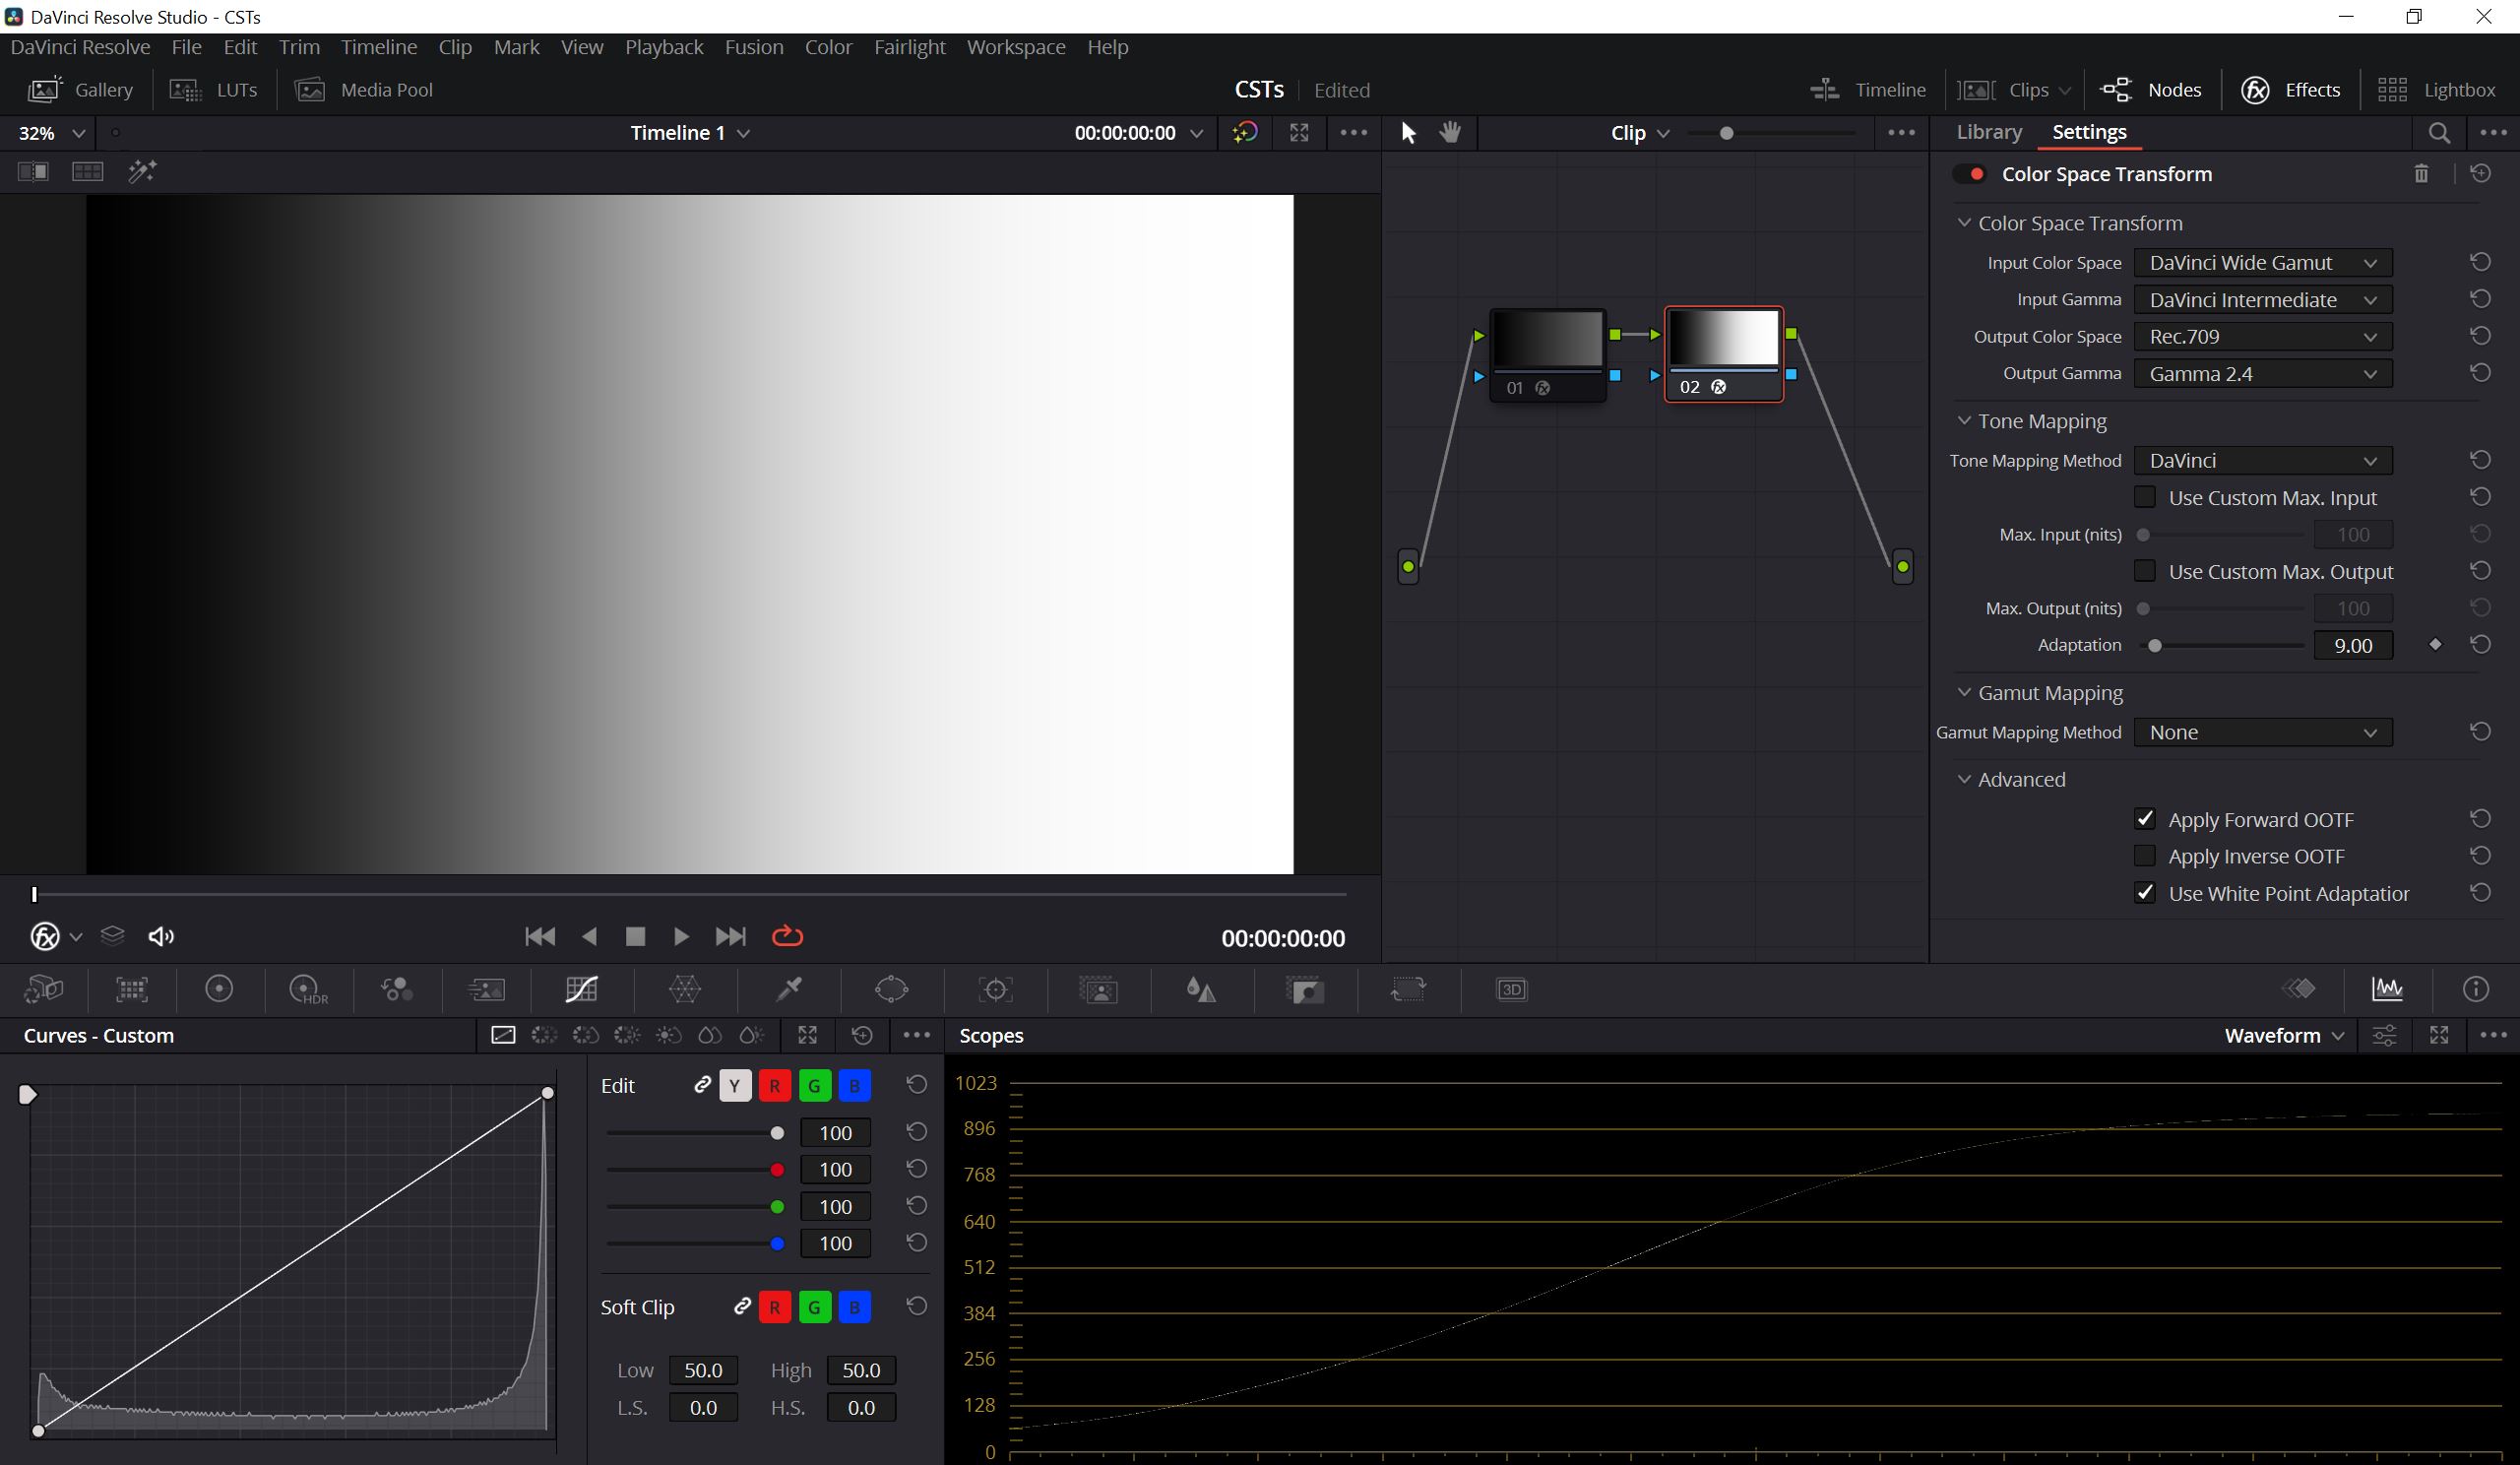Viewport: 2520px width, 1465px height.
Task: Open the Playback menu
Action: point(664,47)
